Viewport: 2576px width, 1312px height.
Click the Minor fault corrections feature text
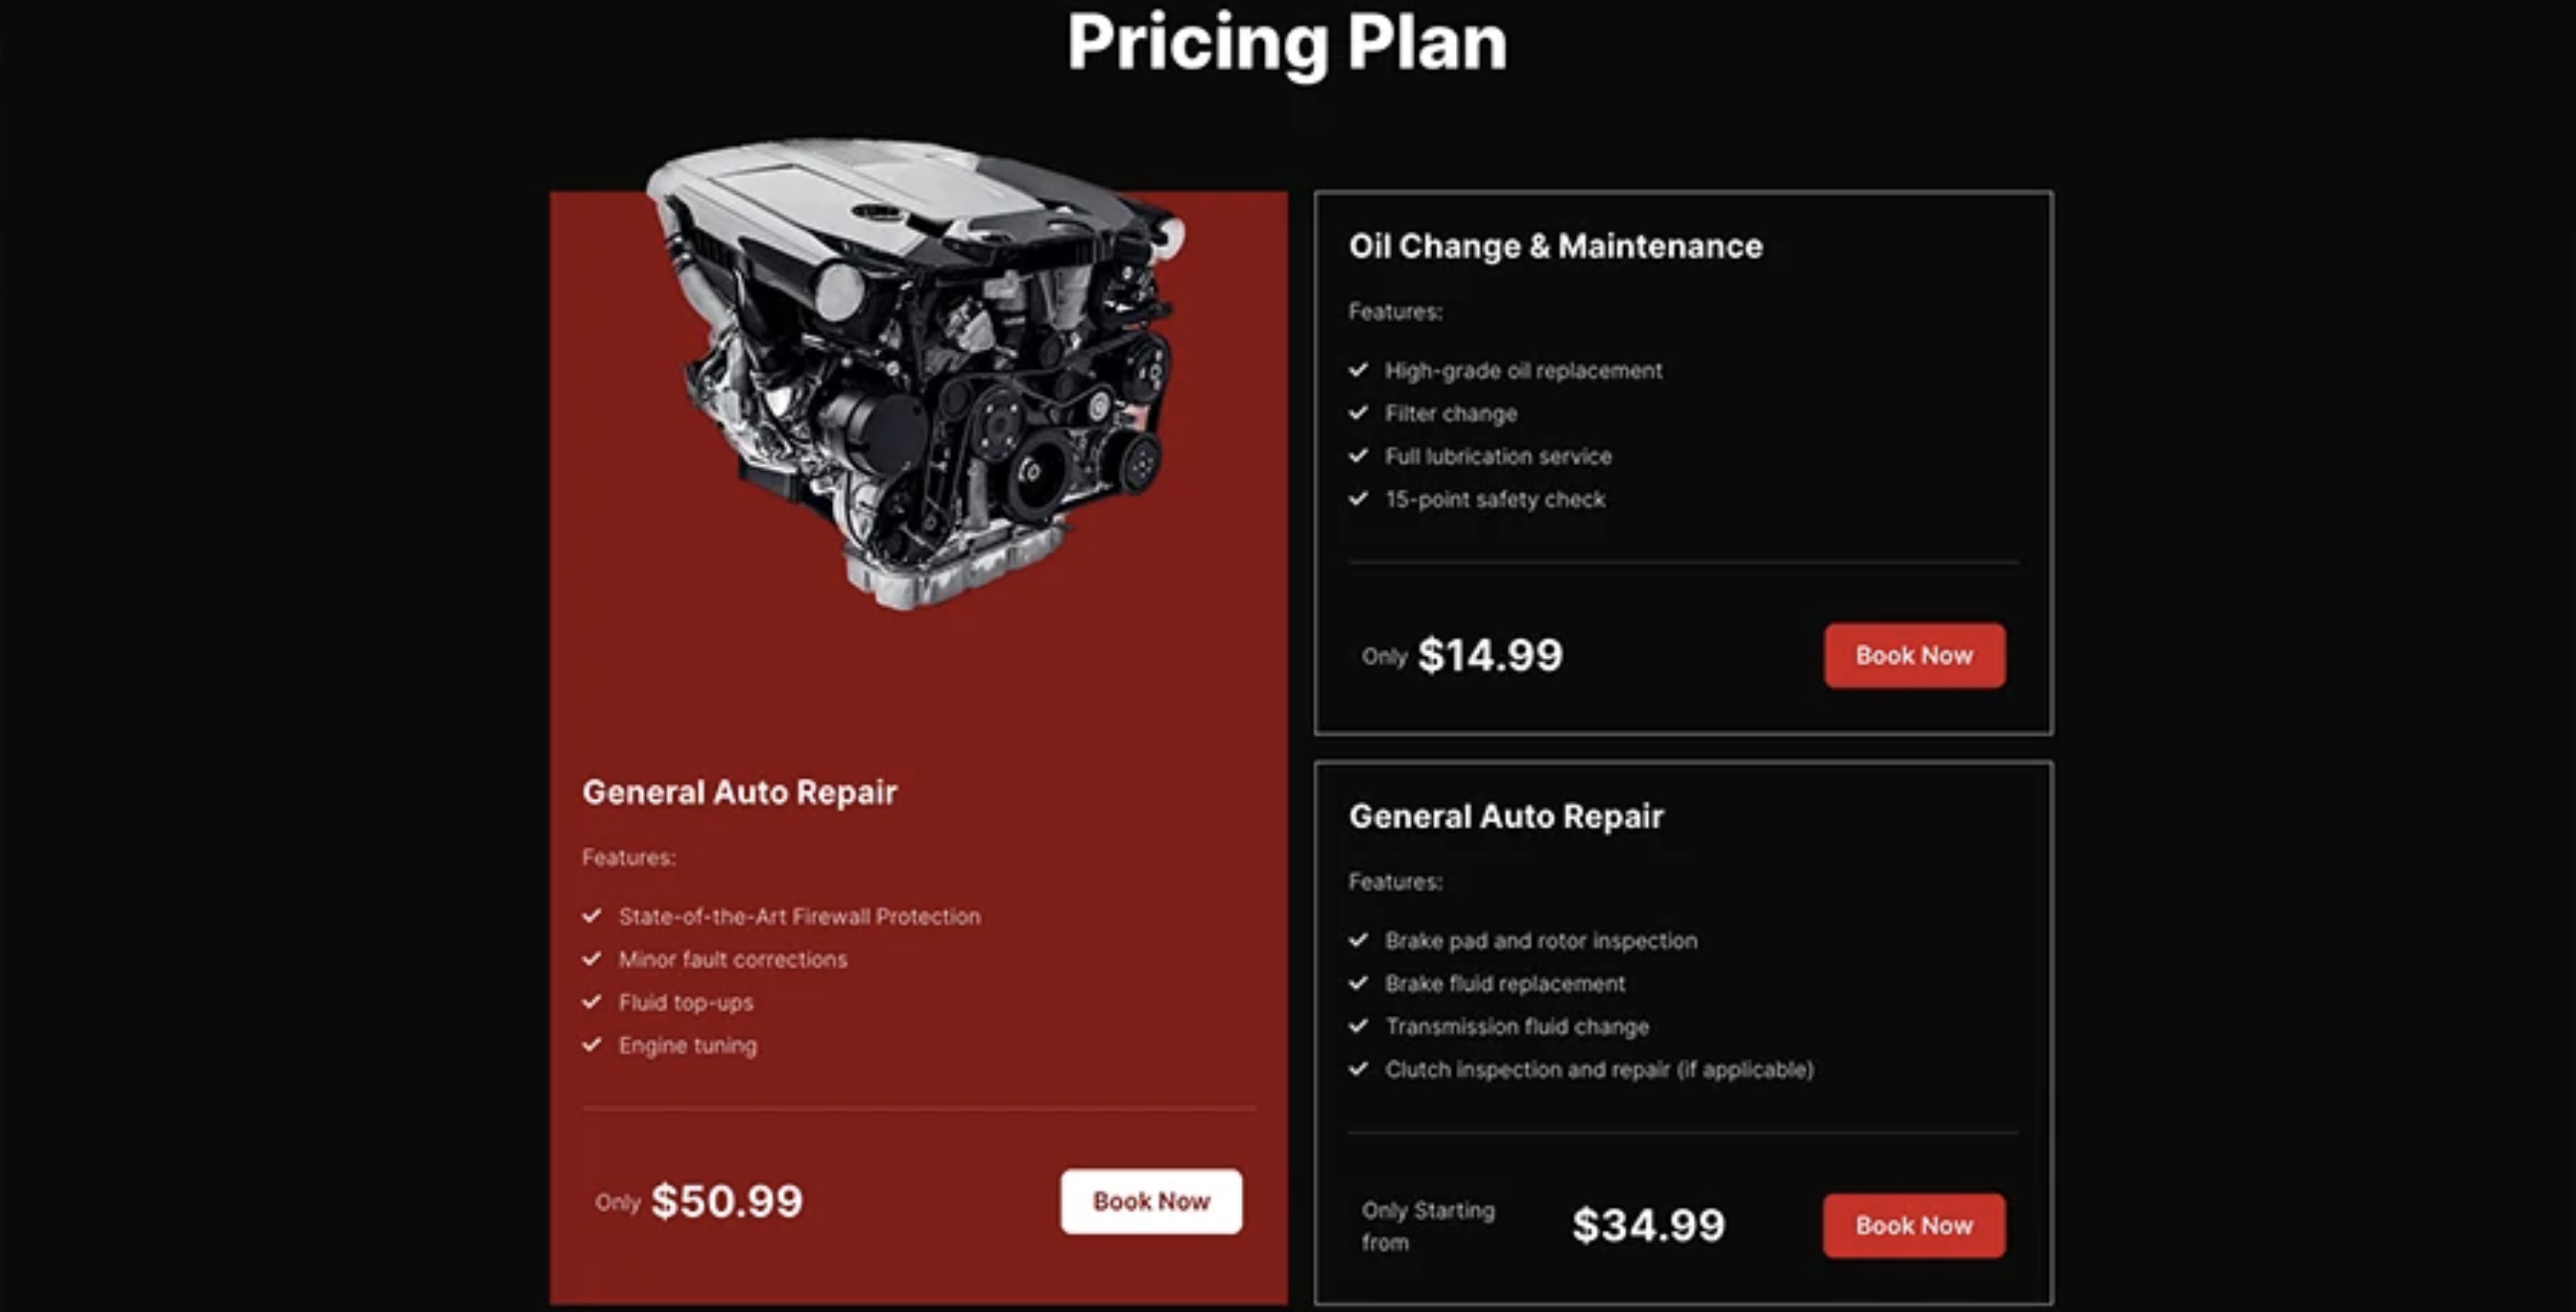[732, 959]
